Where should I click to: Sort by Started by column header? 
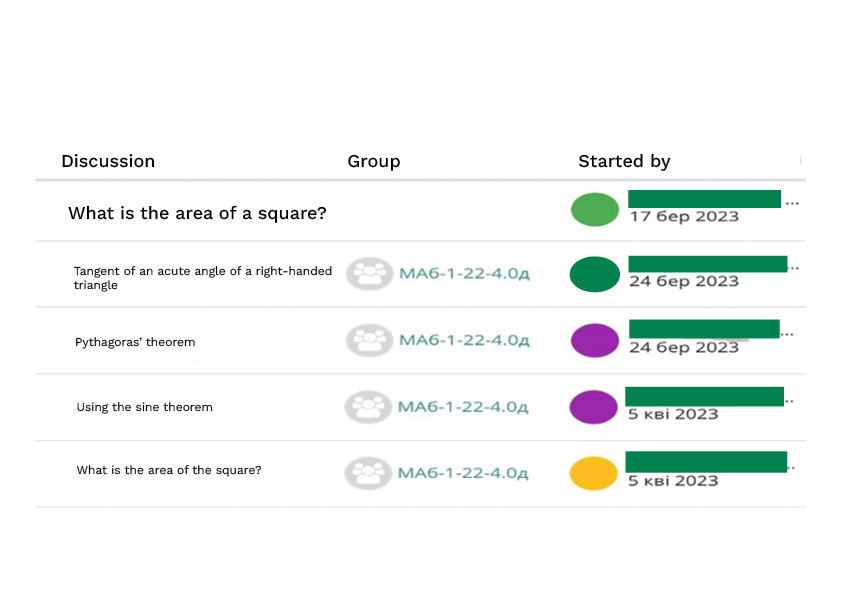[x=624, y=161]
